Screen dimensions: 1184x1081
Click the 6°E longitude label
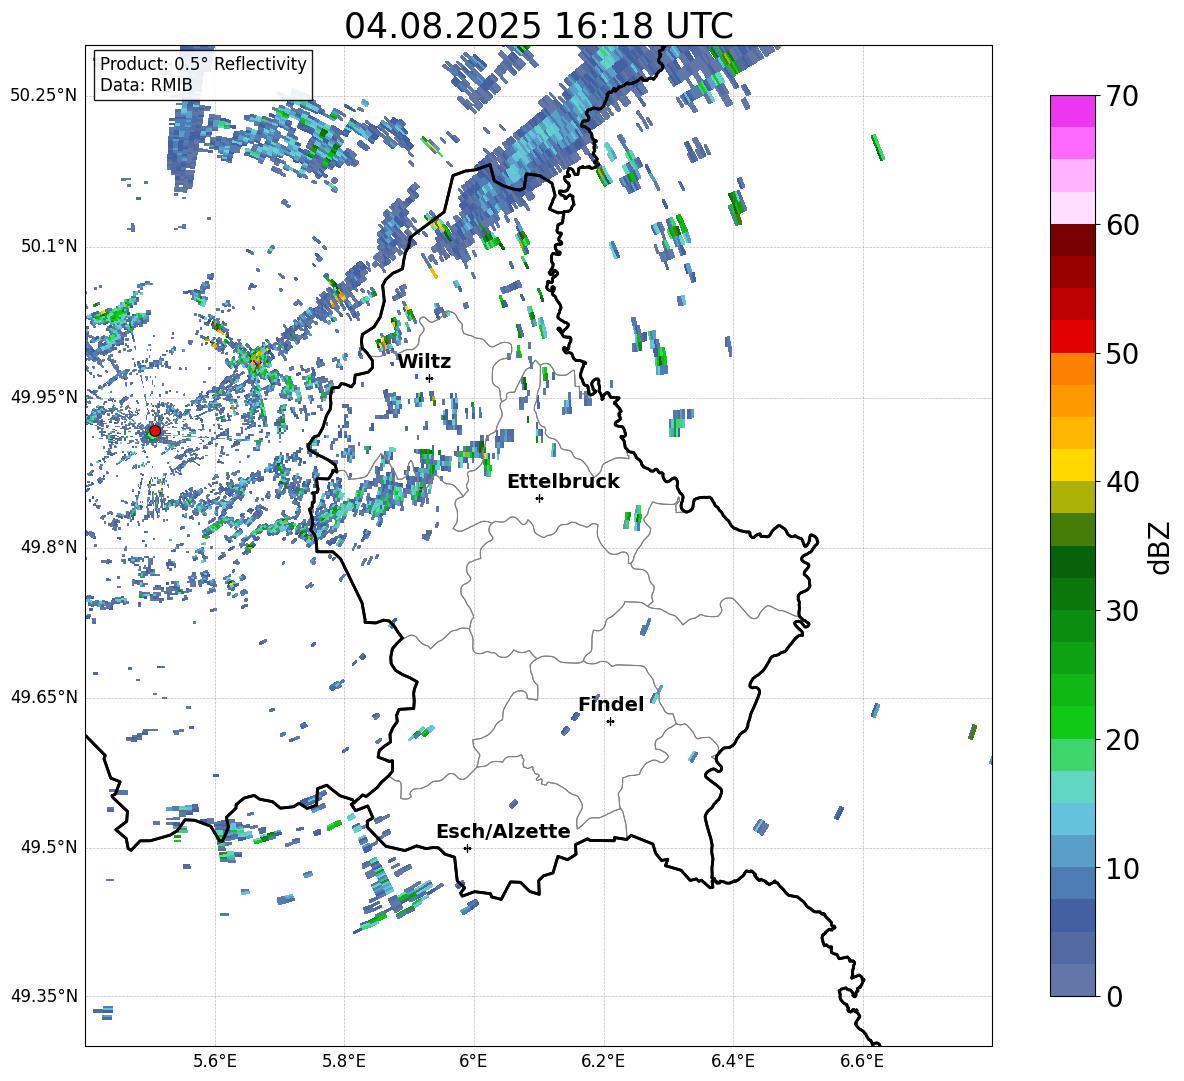pyautogui.click(x=473, y=1061)
